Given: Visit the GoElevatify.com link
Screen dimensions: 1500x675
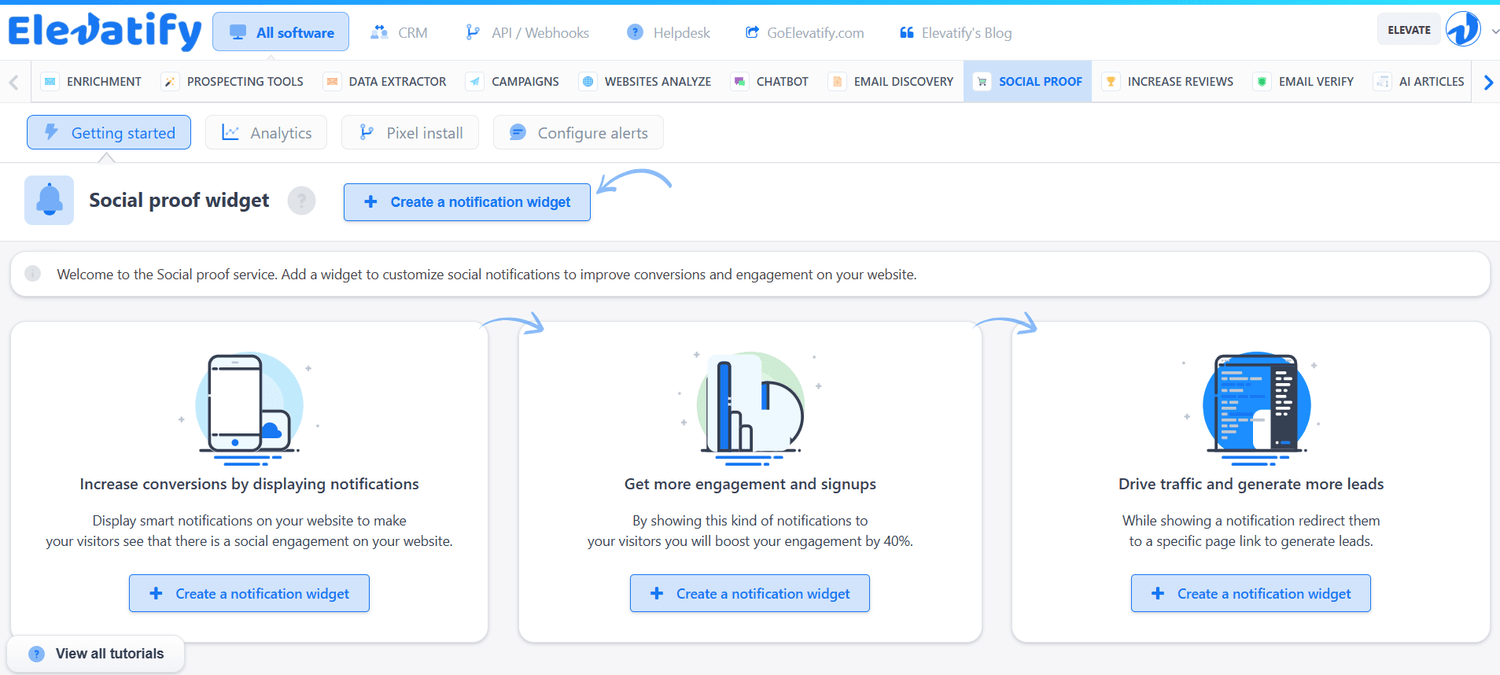Looking at the screenshot, I should (804, 33).
